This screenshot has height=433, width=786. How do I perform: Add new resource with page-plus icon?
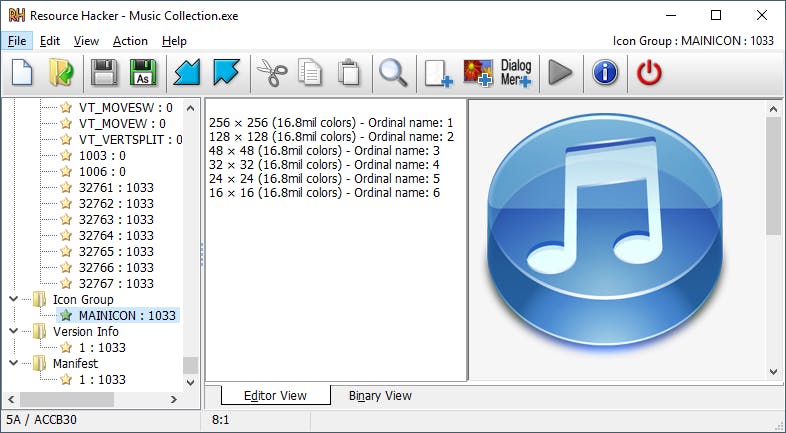pyautogui.click(x=438, y=74)
